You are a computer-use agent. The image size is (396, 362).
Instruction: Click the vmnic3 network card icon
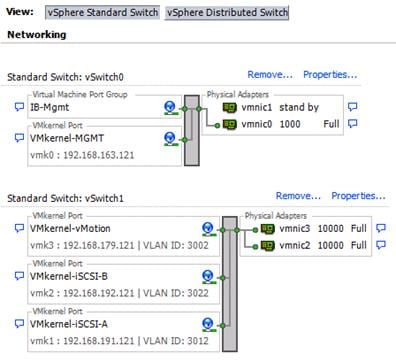268,229
